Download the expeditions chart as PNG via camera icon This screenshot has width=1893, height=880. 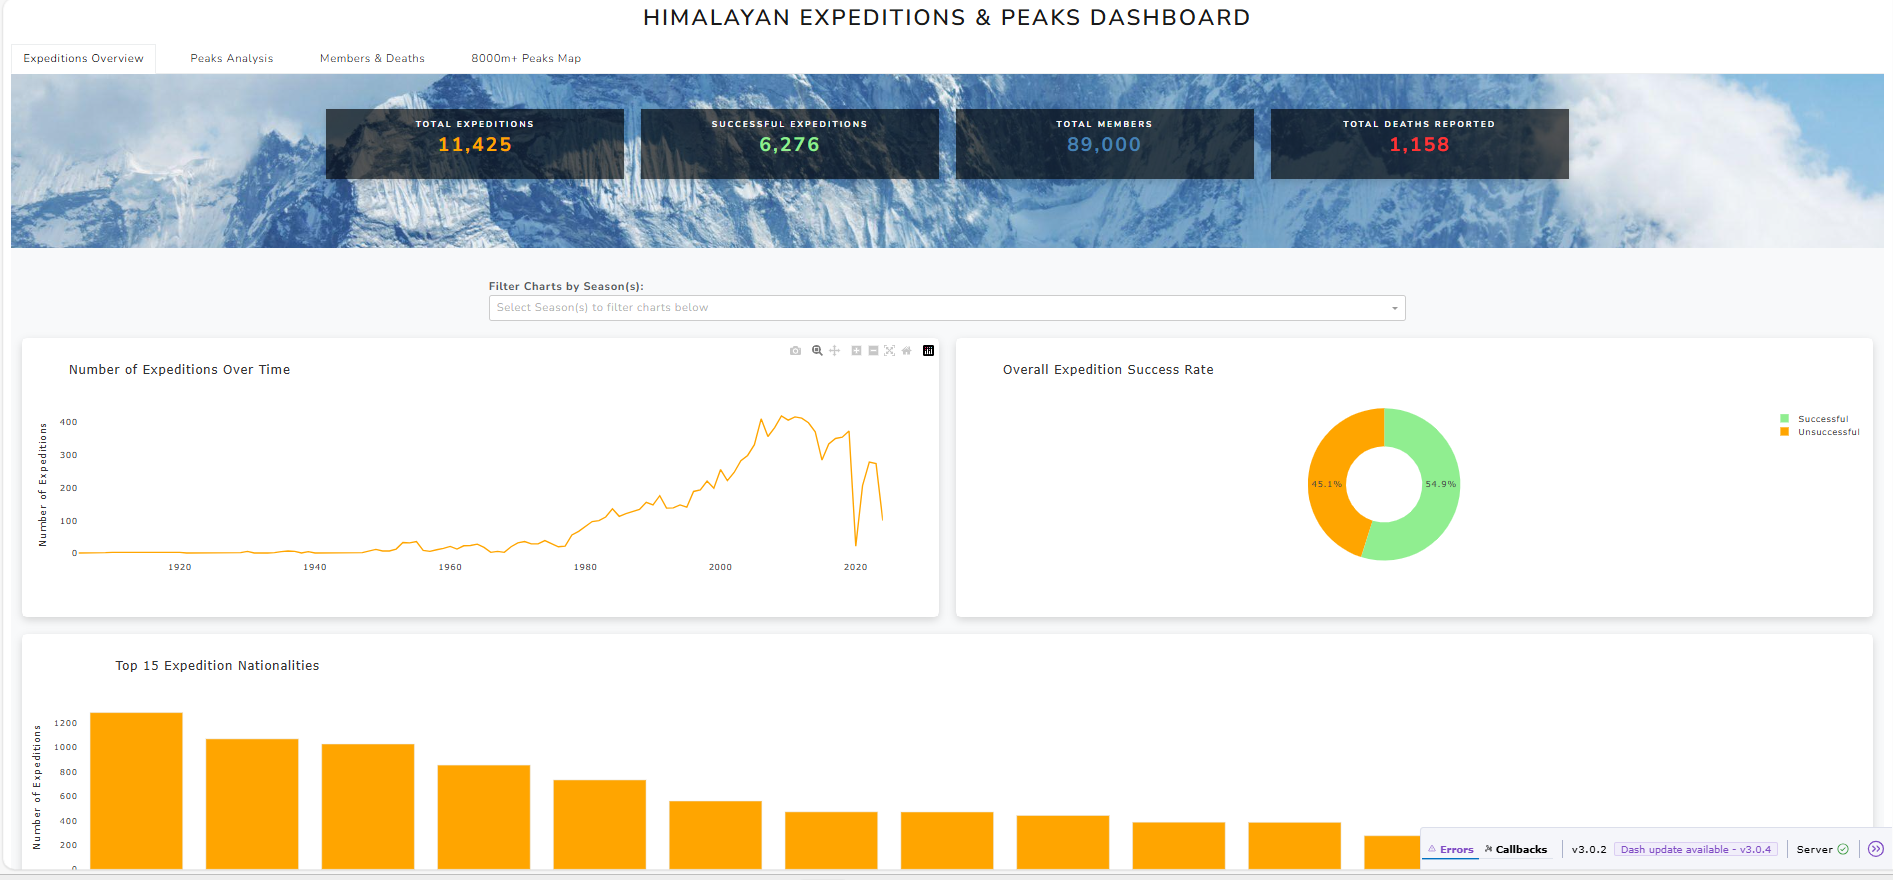795,351
